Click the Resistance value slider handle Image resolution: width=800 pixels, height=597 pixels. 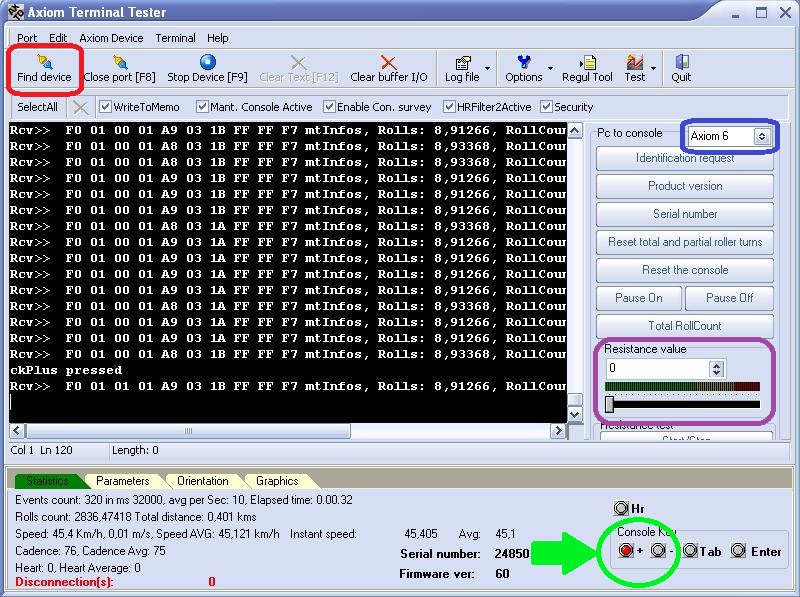[609, 404]
